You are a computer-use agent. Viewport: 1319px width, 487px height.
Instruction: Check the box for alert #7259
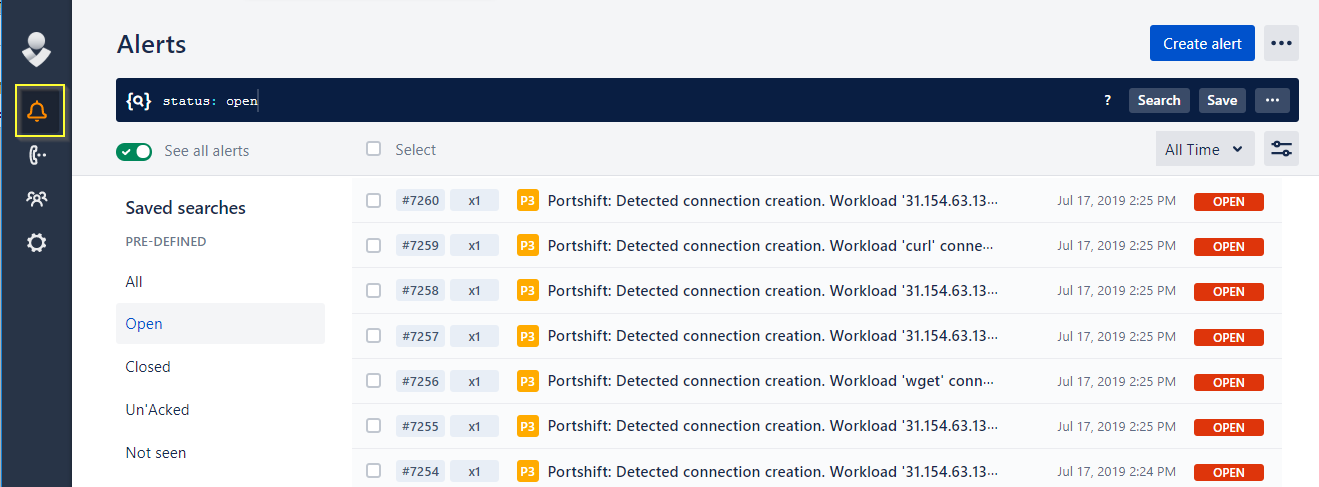tap(373, 246)
